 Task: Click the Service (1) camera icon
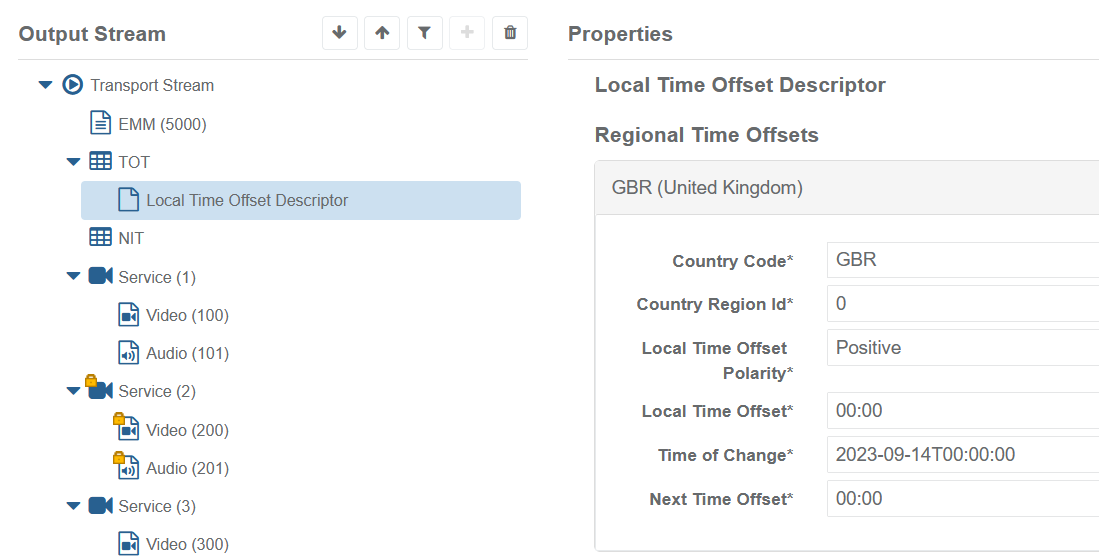pyautogui.click(x=100, y=276)
